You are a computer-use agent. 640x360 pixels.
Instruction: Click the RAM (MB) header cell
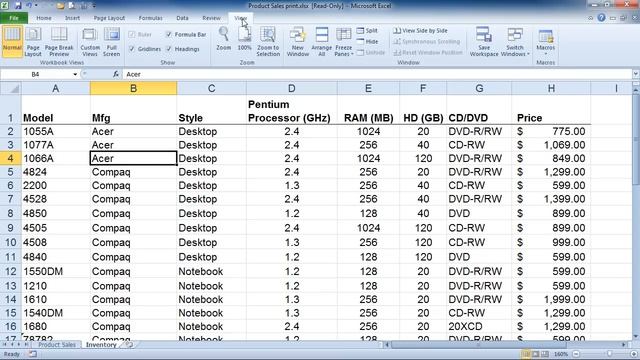pos(368,110)
